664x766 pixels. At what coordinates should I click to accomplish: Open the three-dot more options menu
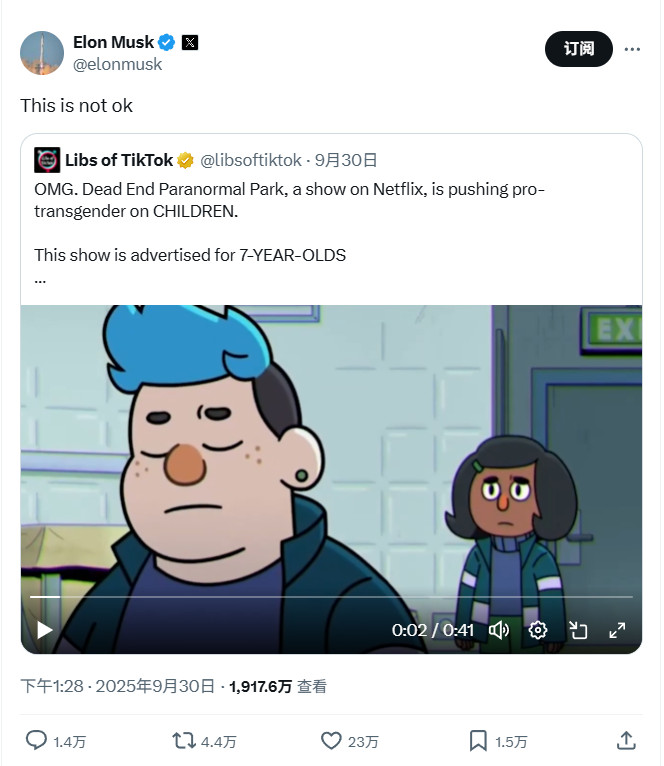pyautogui.click(x=632, y=49)
